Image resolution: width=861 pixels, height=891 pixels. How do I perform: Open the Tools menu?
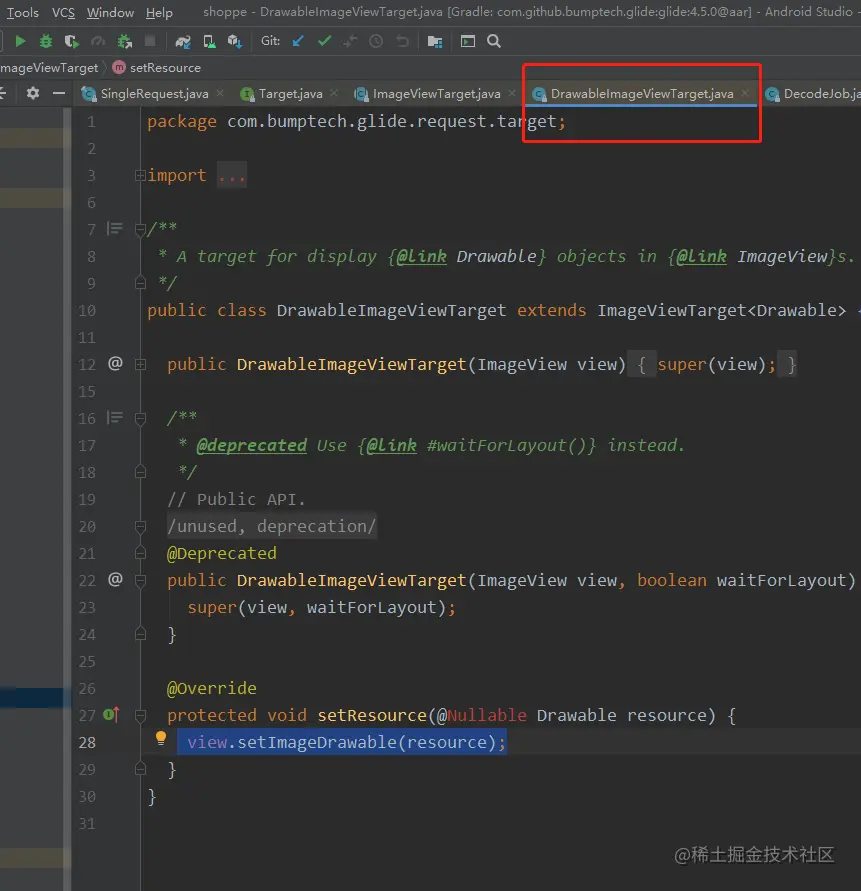click(x=23, y=13)
